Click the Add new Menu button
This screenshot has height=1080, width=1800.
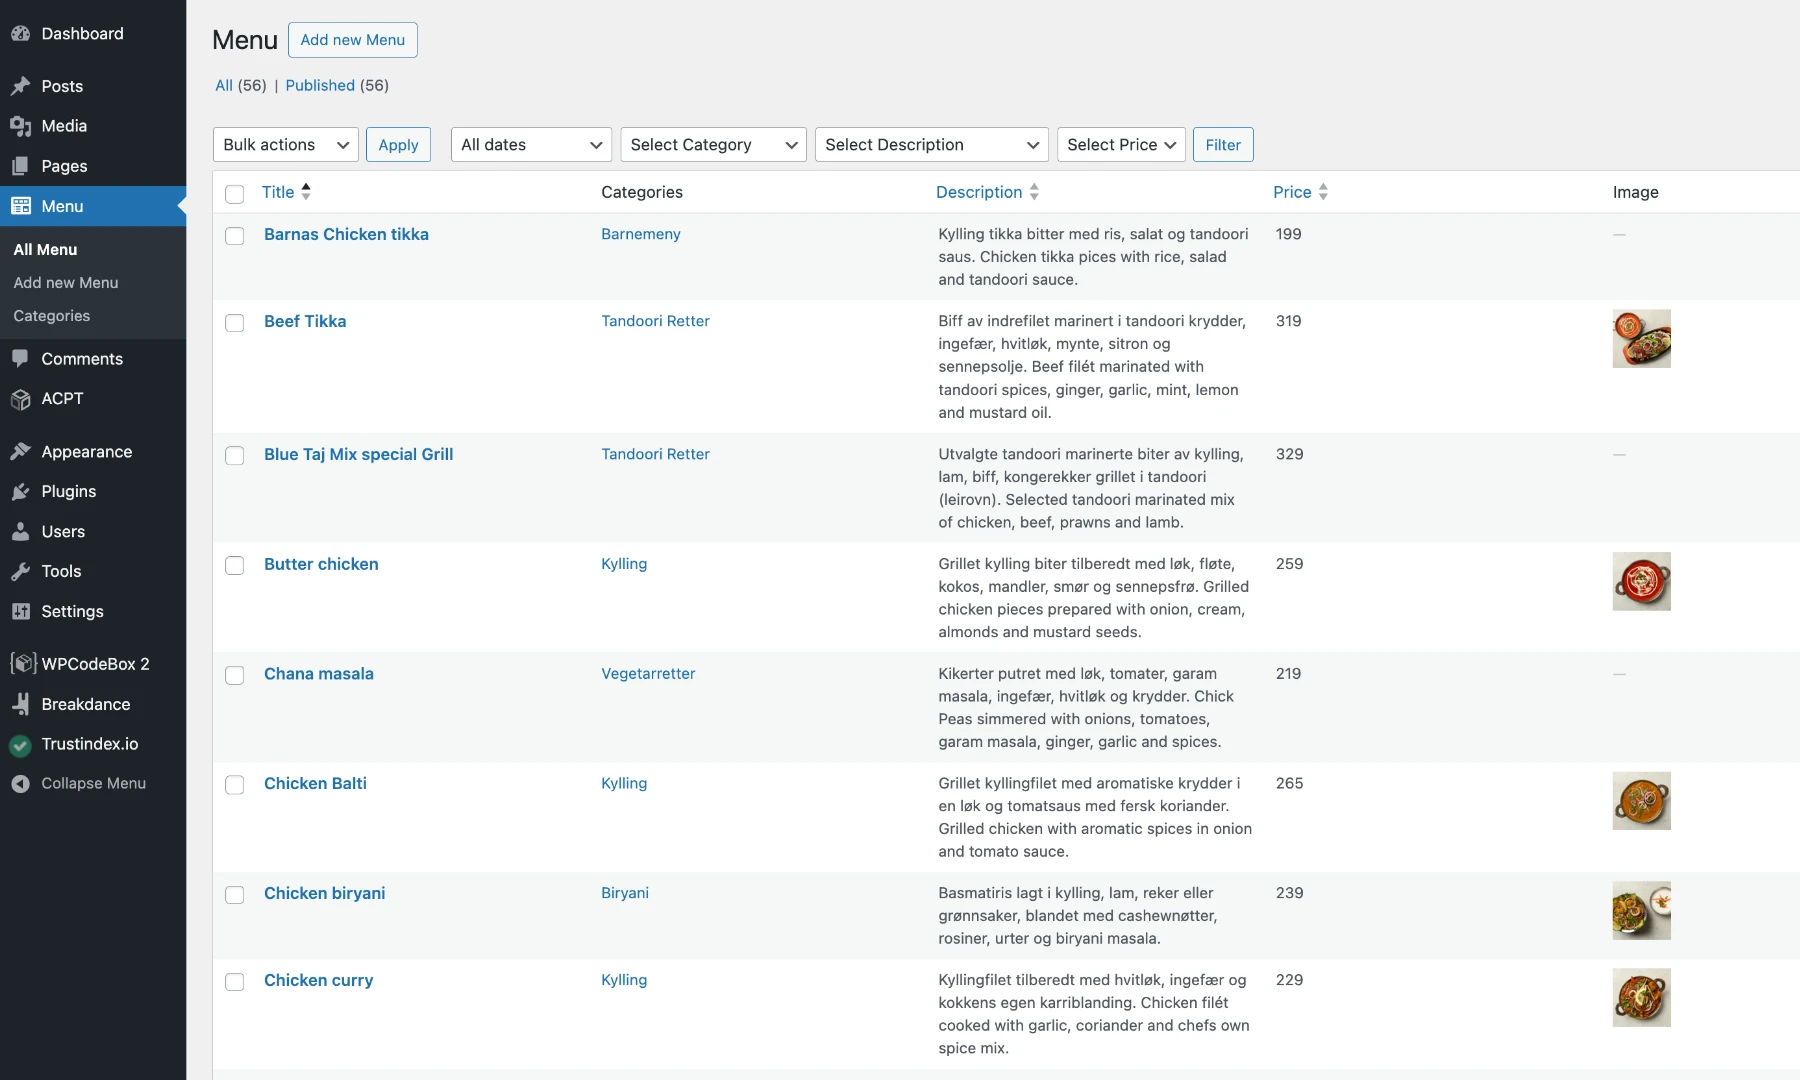pos(352,40)
